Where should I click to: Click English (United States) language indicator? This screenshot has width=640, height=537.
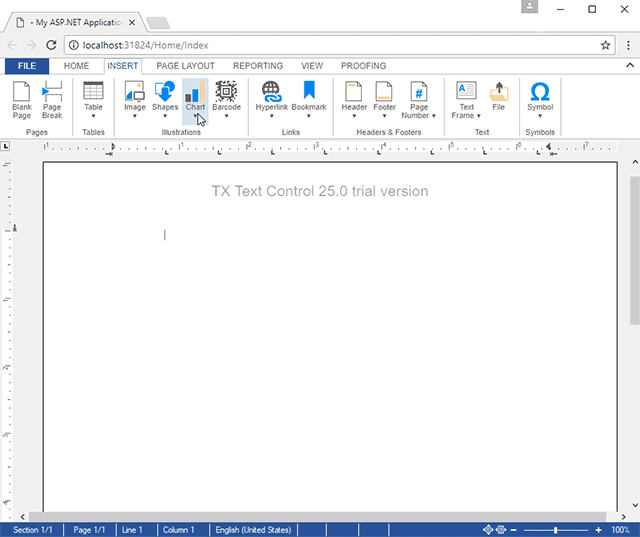click(253, 530)
